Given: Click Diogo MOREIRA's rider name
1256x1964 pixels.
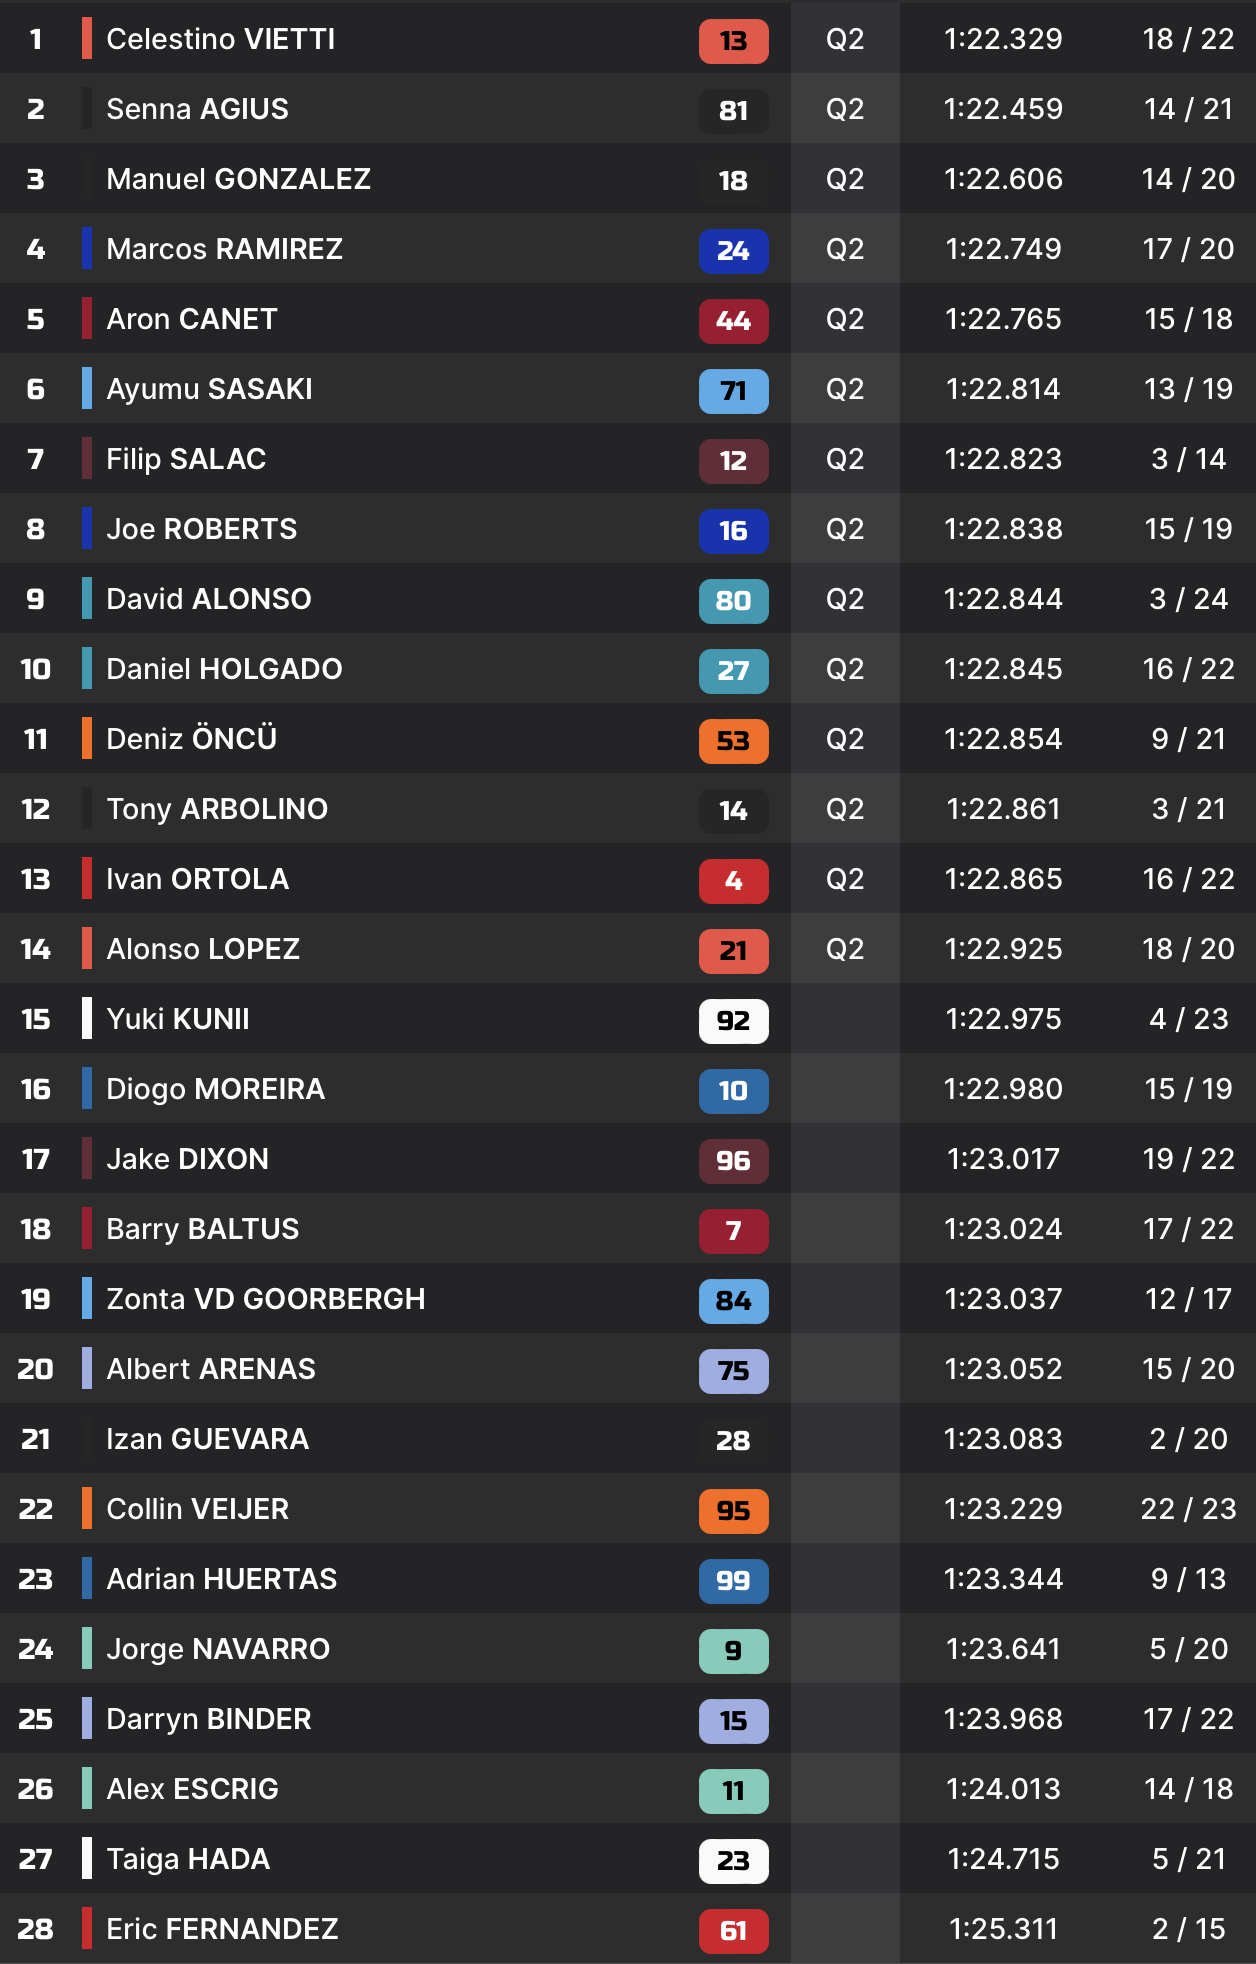Looking at the screenshot, I should pyautogui.click(x=215, y=1089).
